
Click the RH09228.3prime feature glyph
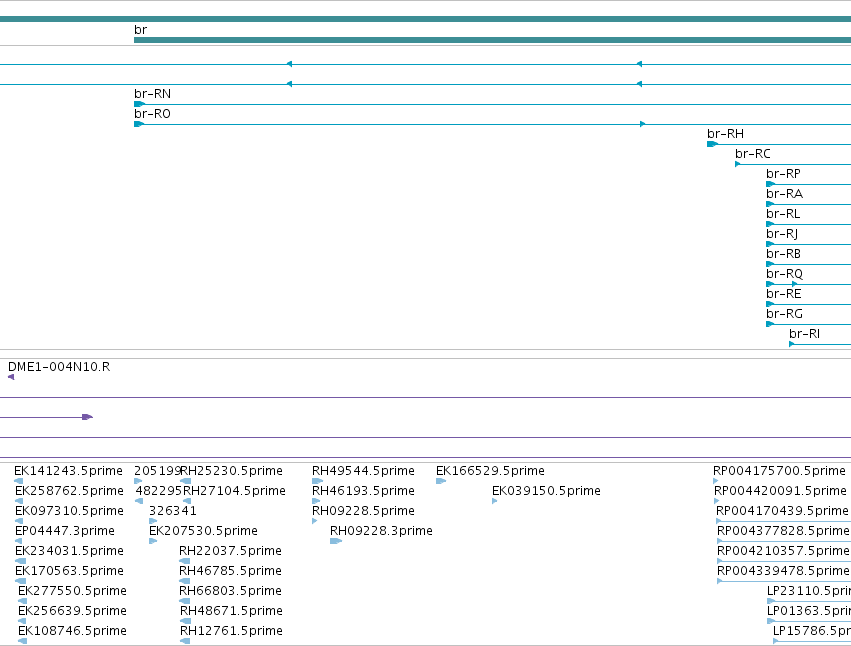click(336, 541)
